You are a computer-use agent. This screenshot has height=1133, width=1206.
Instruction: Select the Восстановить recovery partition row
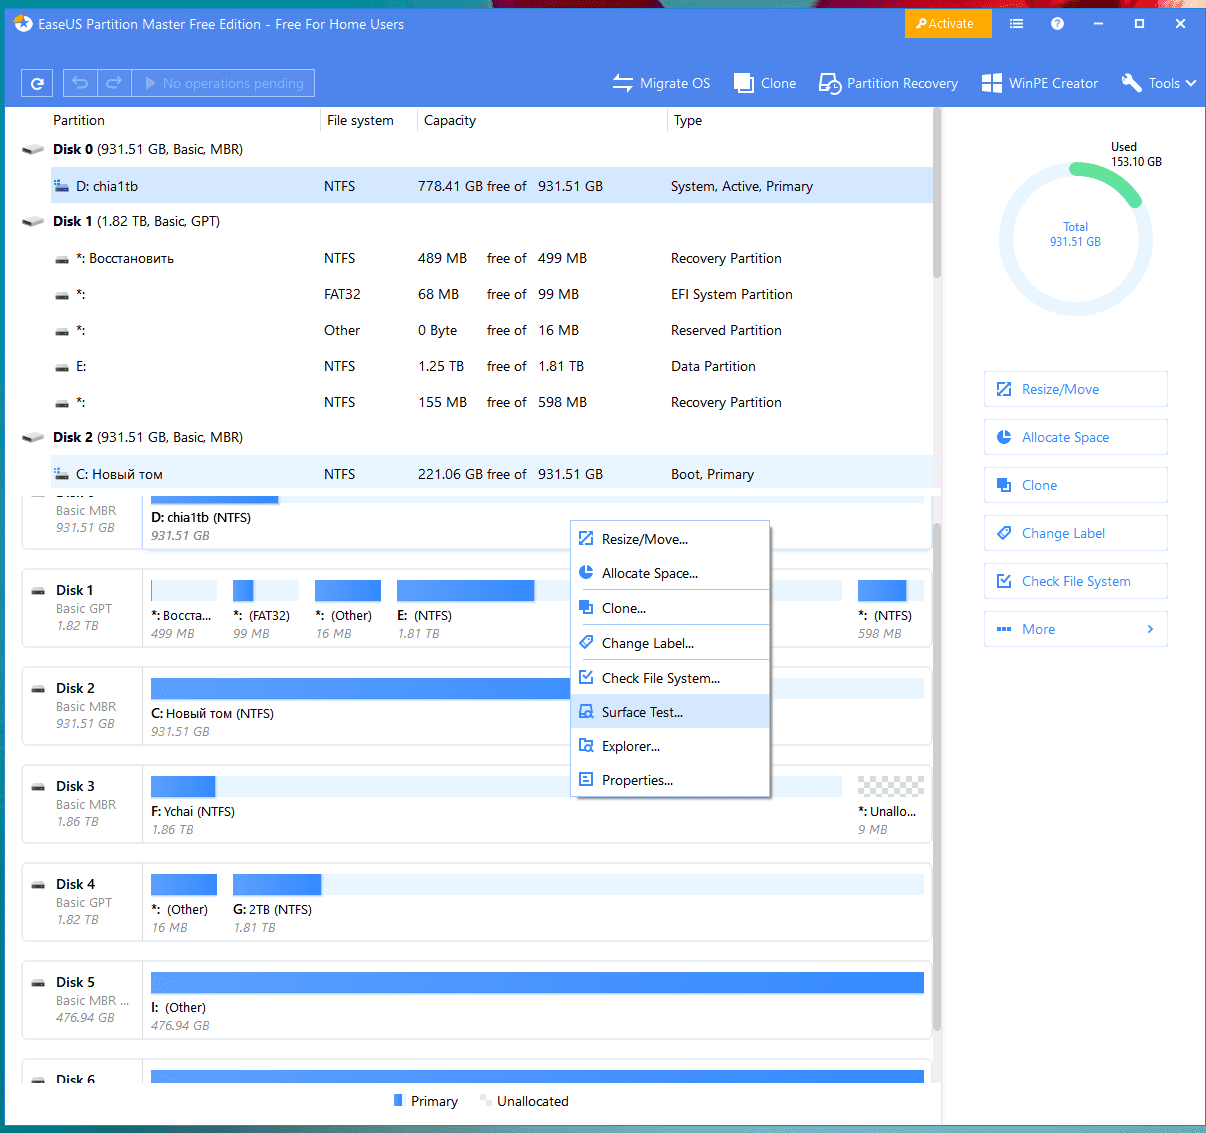pos(491,258)
